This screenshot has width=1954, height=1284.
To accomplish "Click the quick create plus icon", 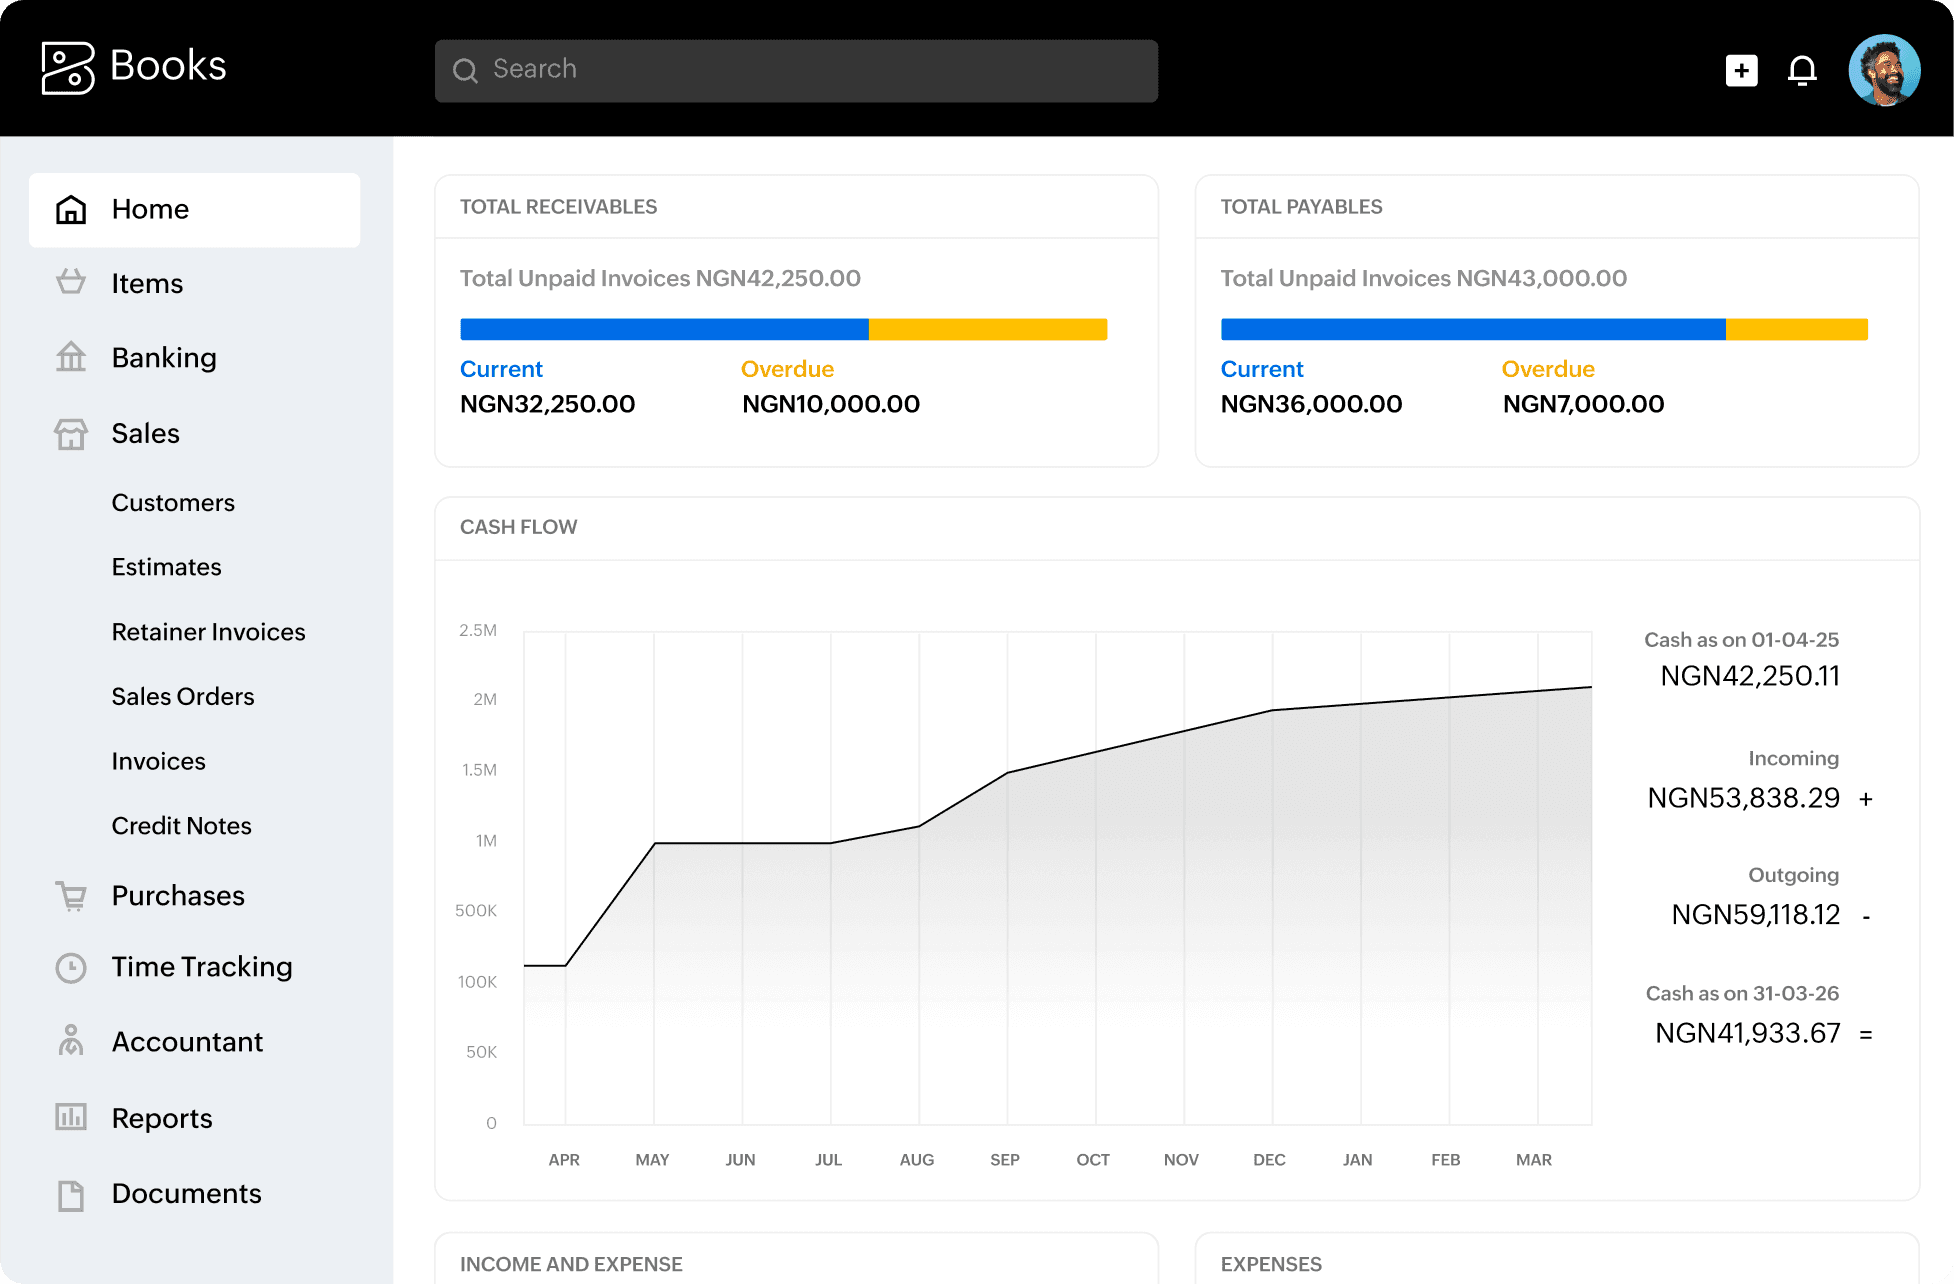I will [1741, 70].
